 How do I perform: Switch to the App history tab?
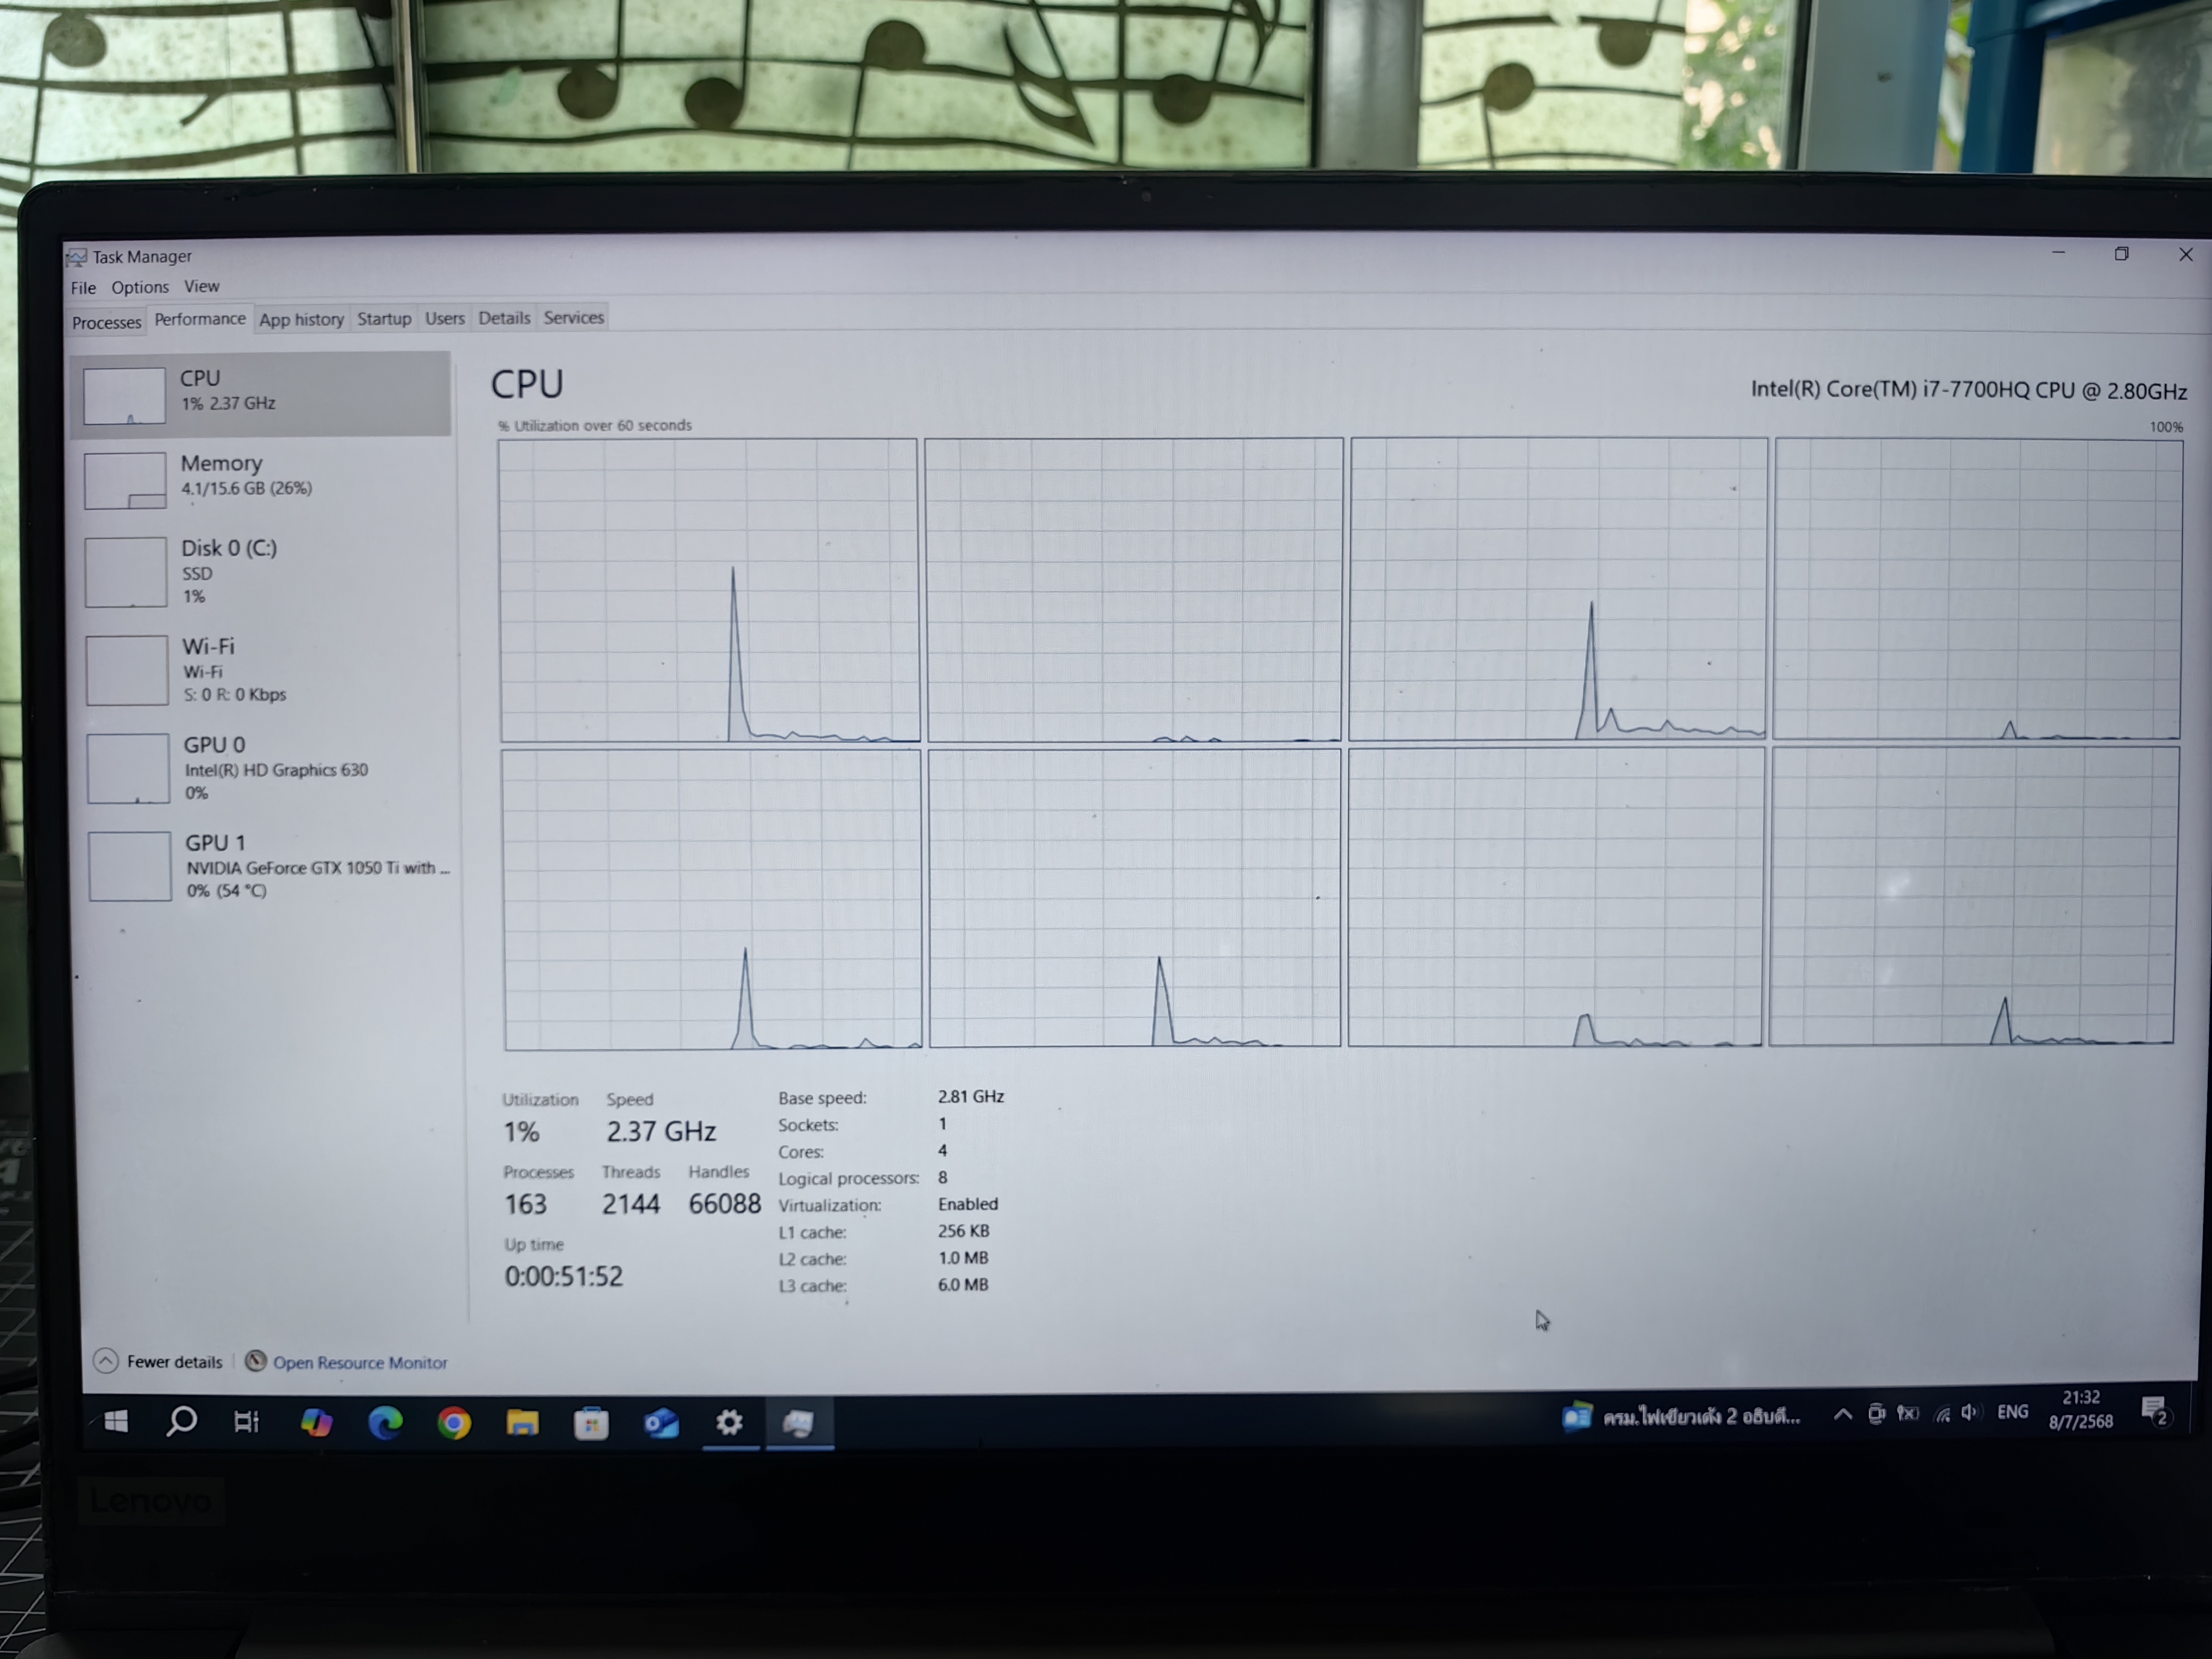(x=301, y=319)
